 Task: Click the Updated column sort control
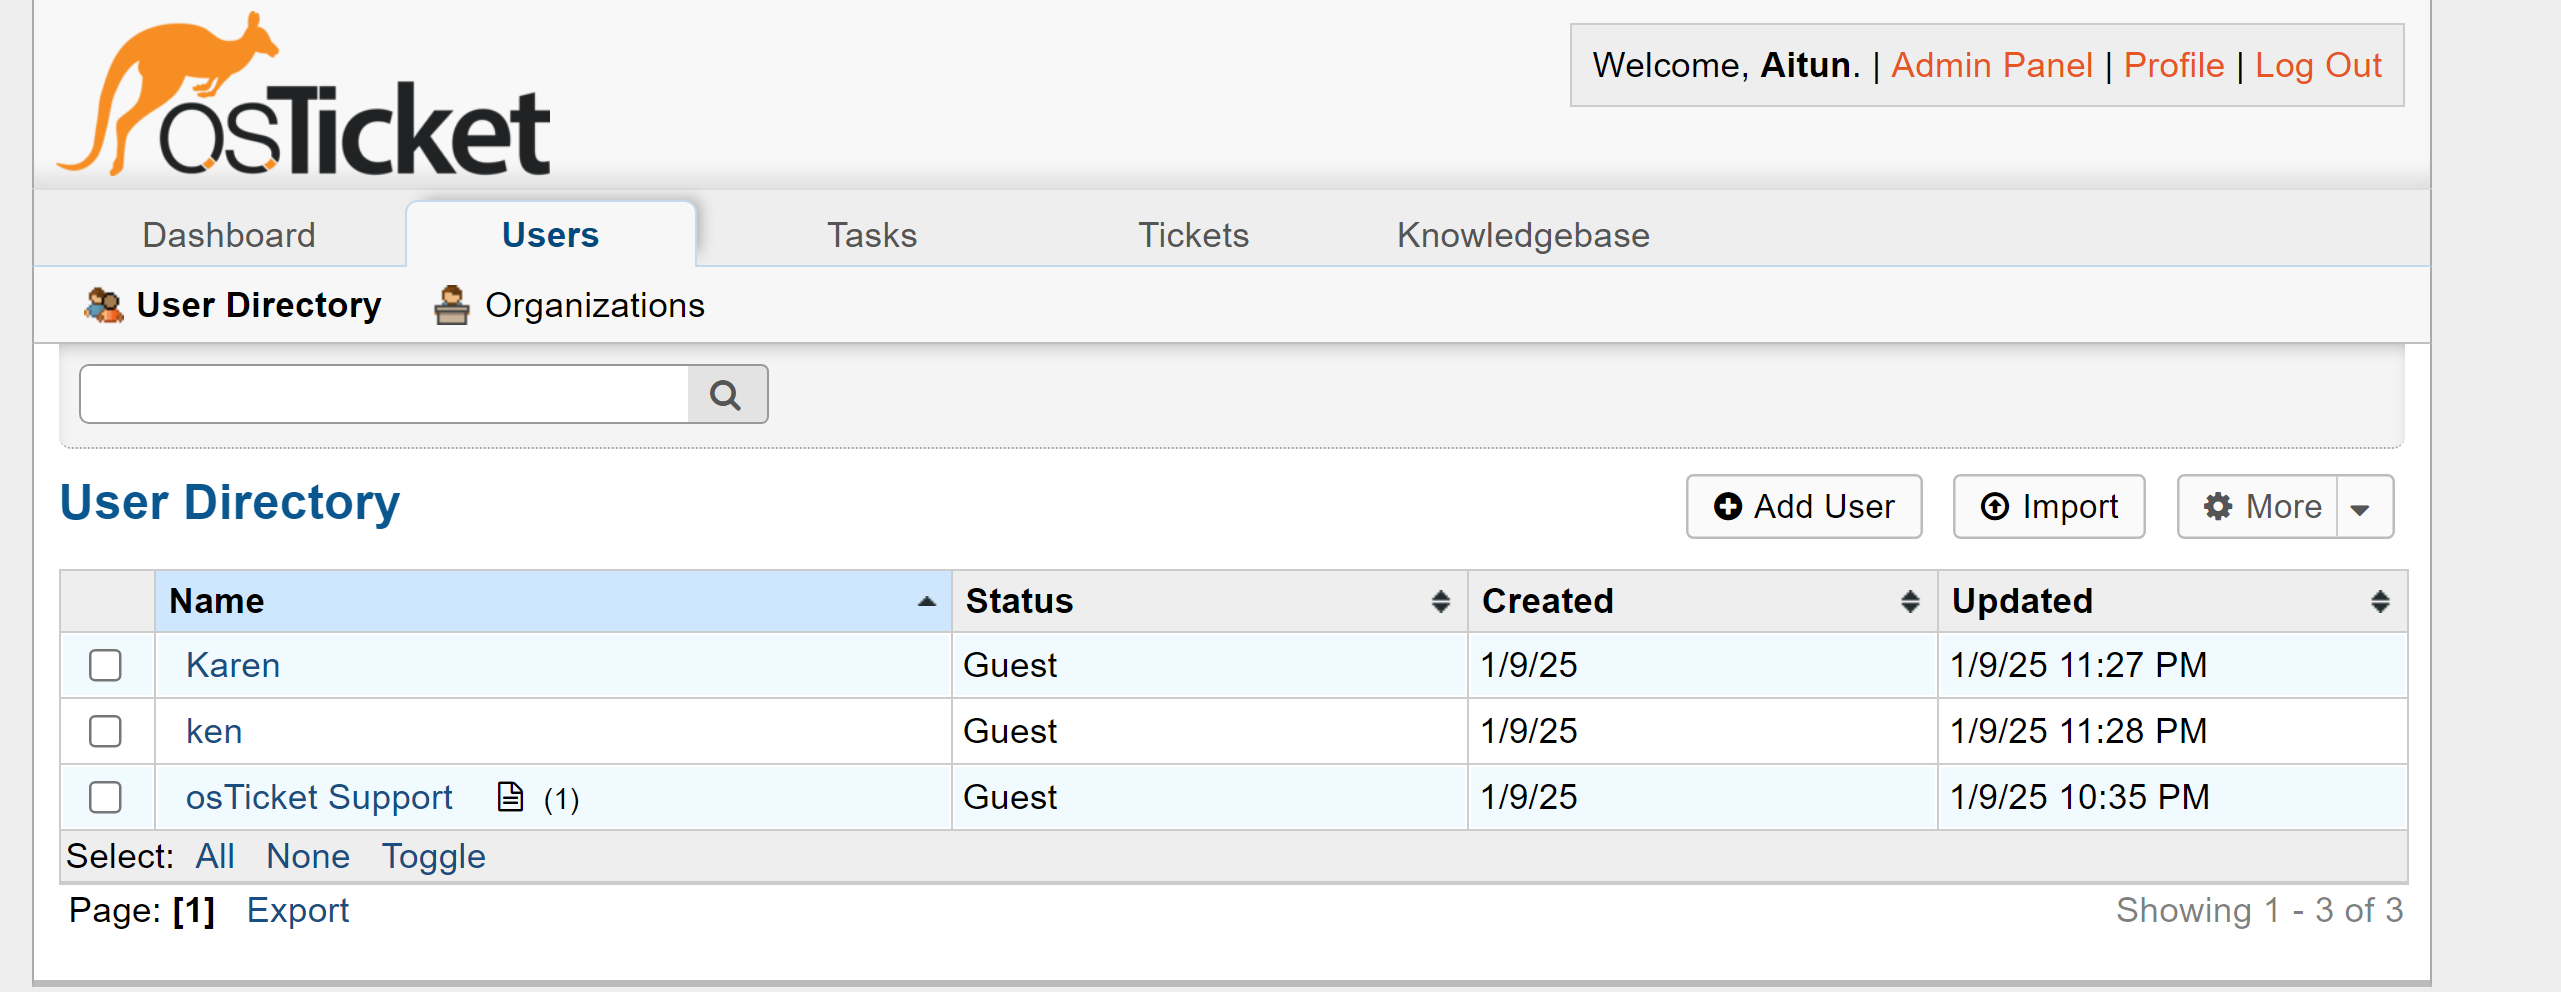(x=2380, y=601)
